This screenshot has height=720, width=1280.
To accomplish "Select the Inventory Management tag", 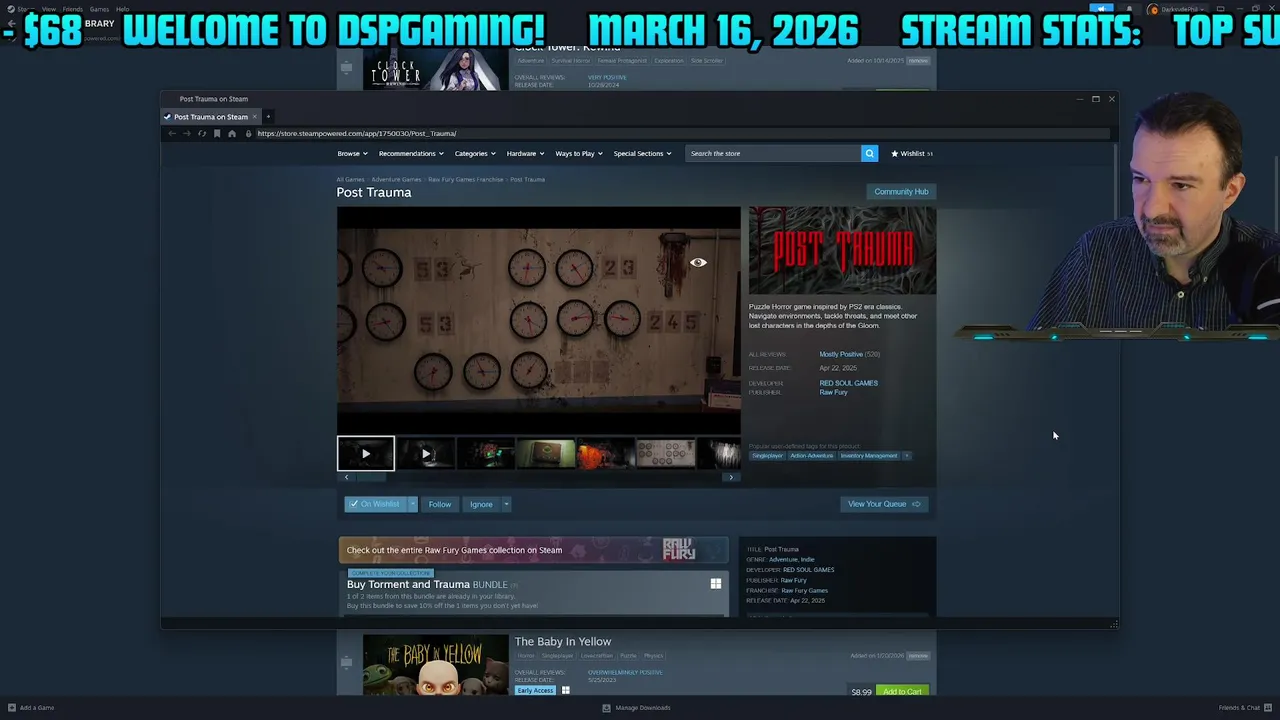I will click(868, 456).
